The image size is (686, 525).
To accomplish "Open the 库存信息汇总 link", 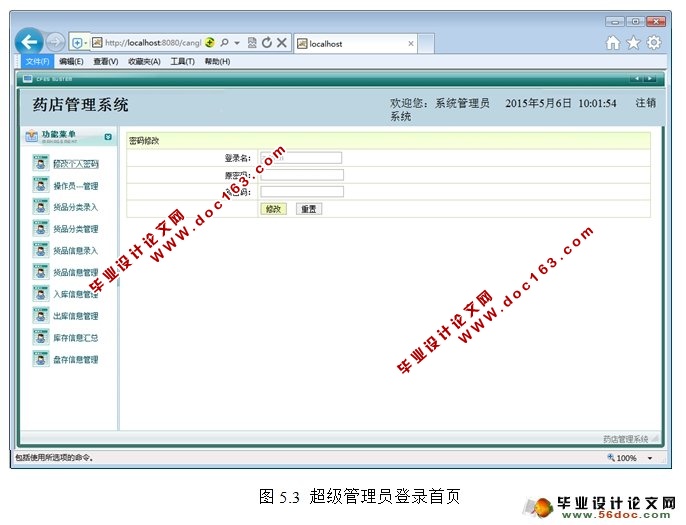I will pos(76,338).
